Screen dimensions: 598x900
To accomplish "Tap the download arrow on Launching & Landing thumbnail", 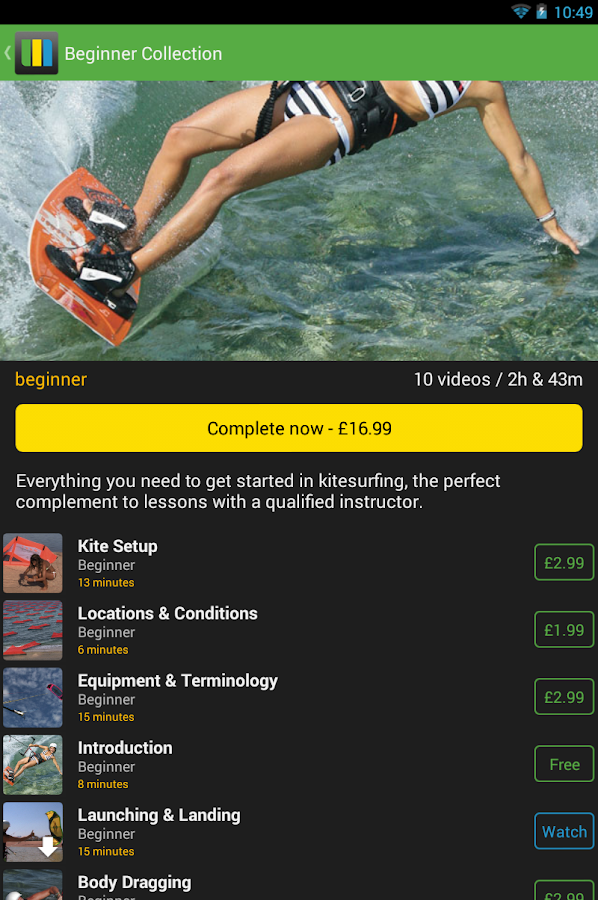I will pyautogui.click(x=48, y=846).
